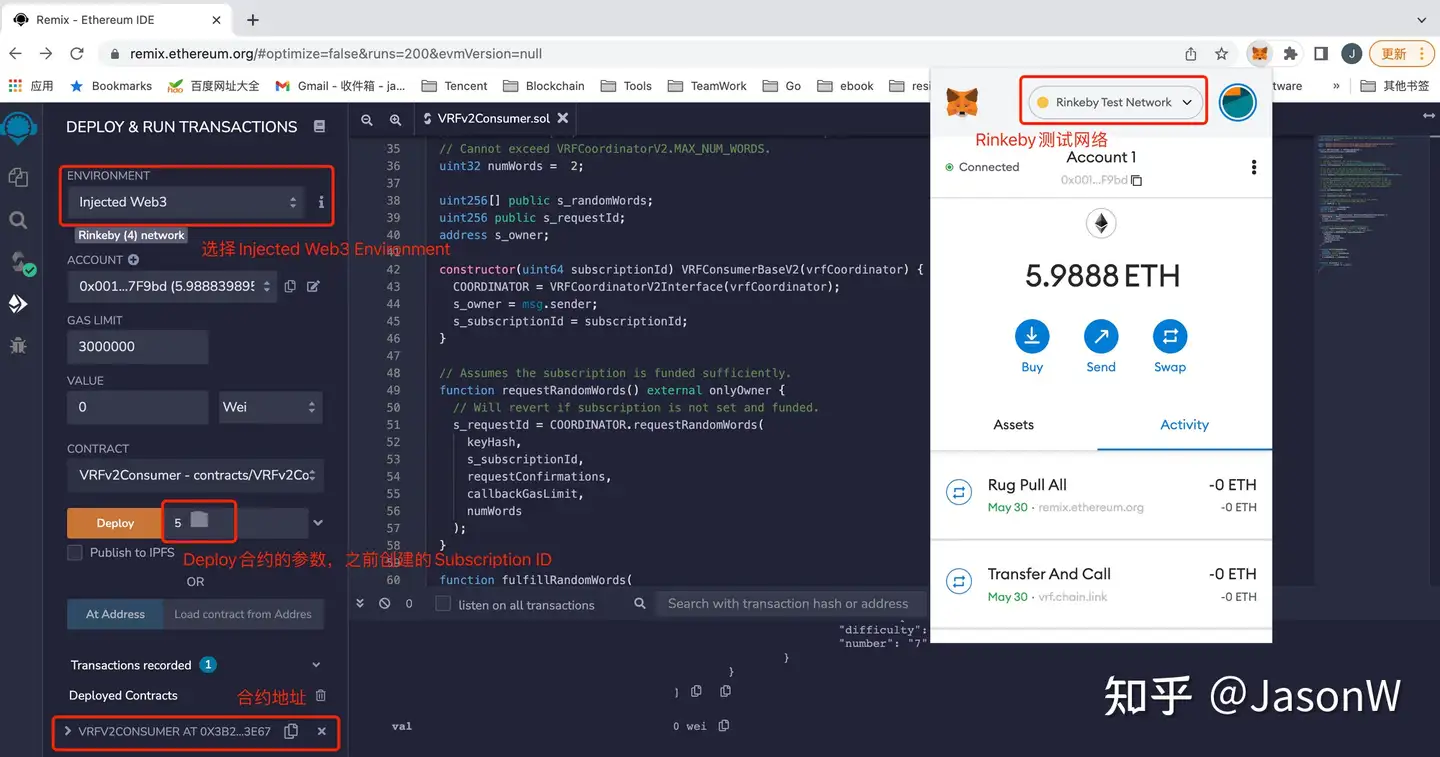This screenshot has width=1440, height=757.
Task: Reload the browser page
Action: pyautogui.click(x=77, y=54)
